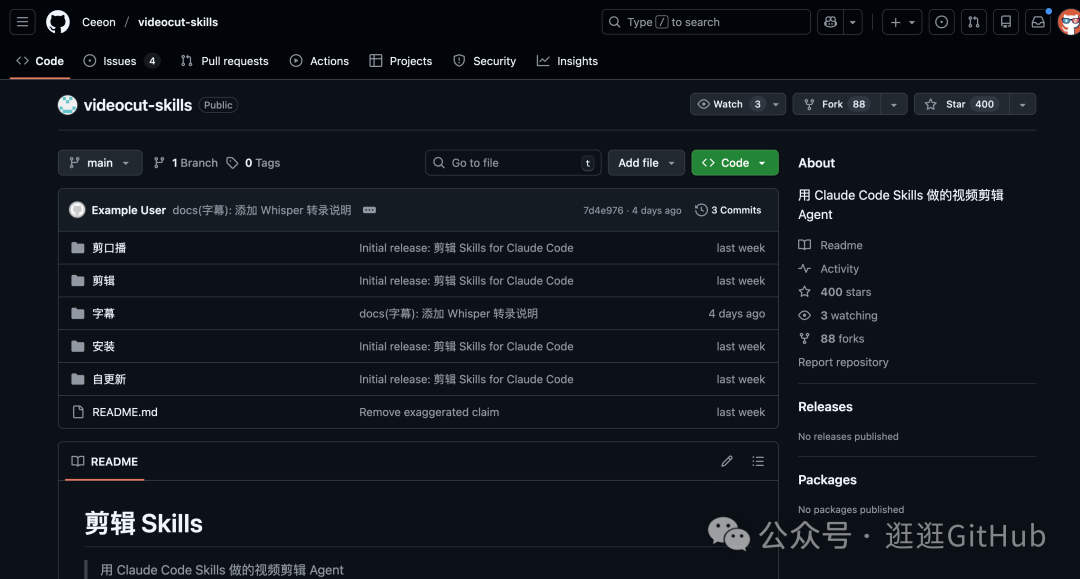Viewport: 1080px width, 579px height.
Task: Expand the Add file dropdown
Action: pyautogui.click(x=646, y=163)
